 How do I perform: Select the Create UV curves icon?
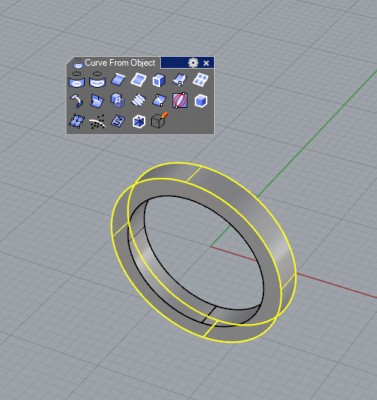[118, 121]
